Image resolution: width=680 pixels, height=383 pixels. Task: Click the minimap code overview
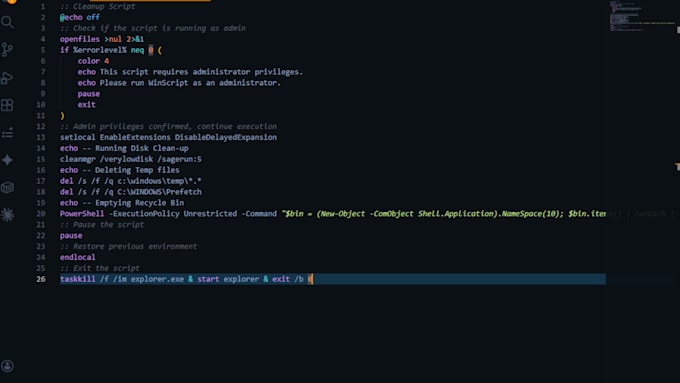(x=642, y=16)
